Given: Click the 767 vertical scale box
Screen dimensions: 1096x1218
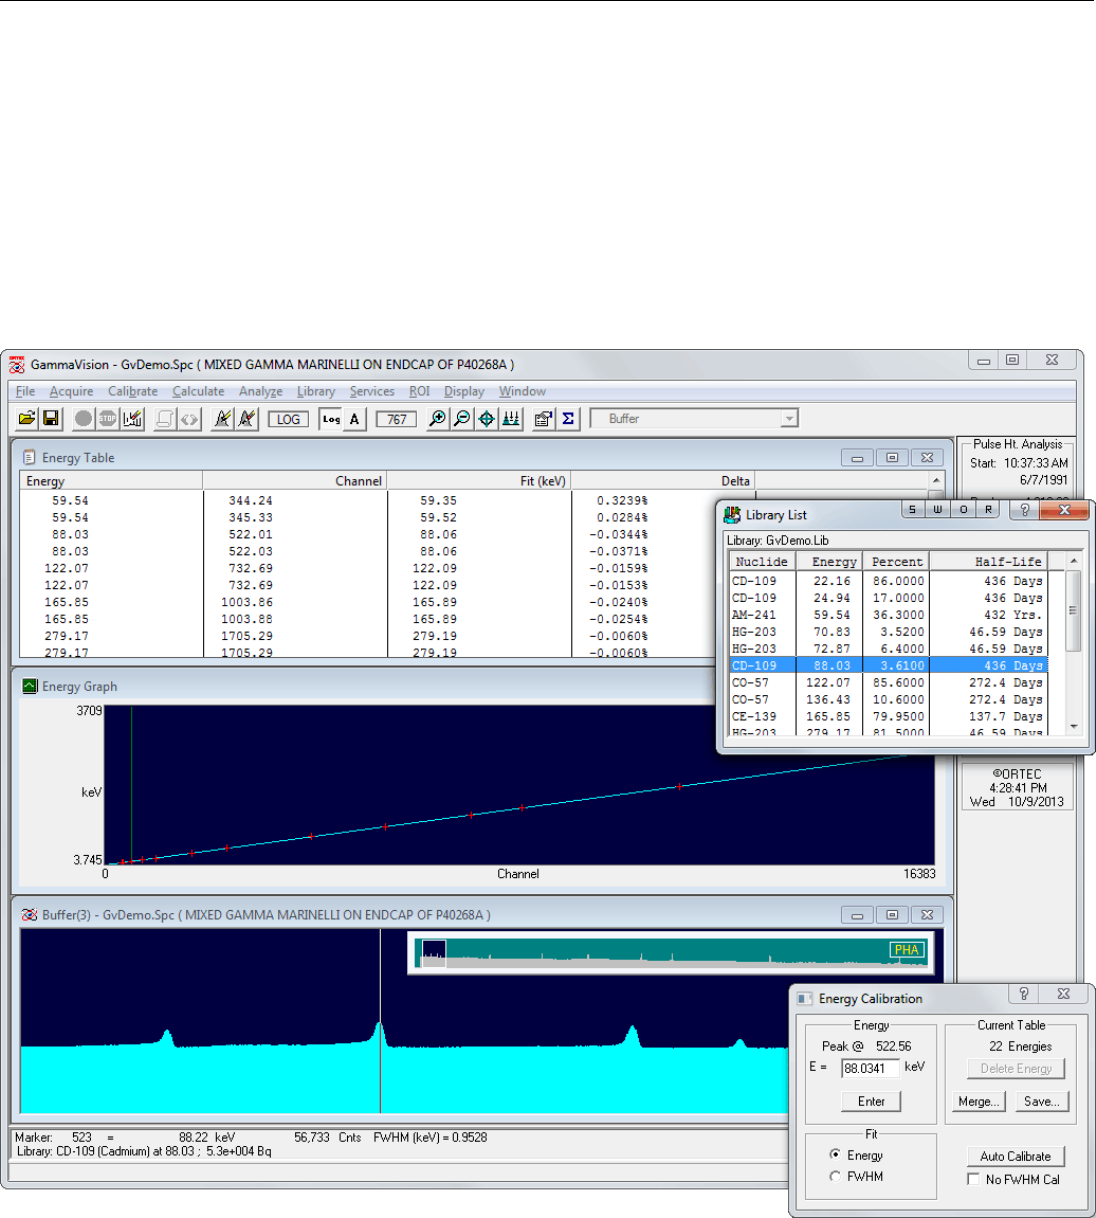Looking at the screenshot, I should click(x=397, y=419).
